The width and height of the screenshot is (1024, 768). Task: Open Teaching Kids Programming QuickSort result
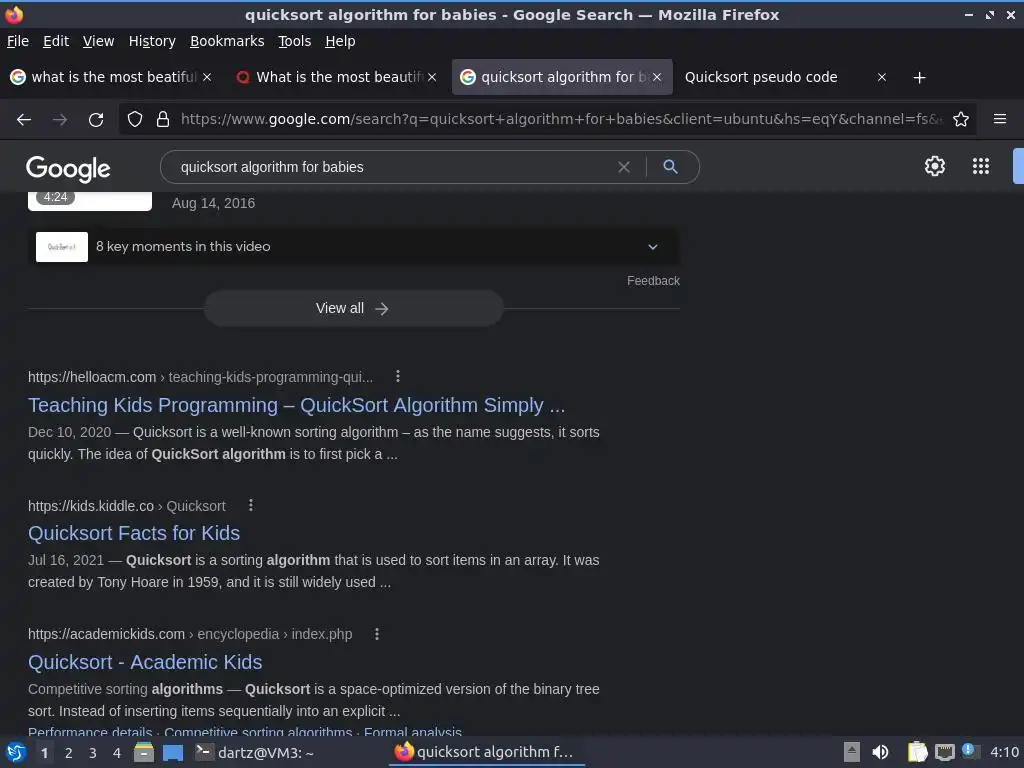[296, 405]
